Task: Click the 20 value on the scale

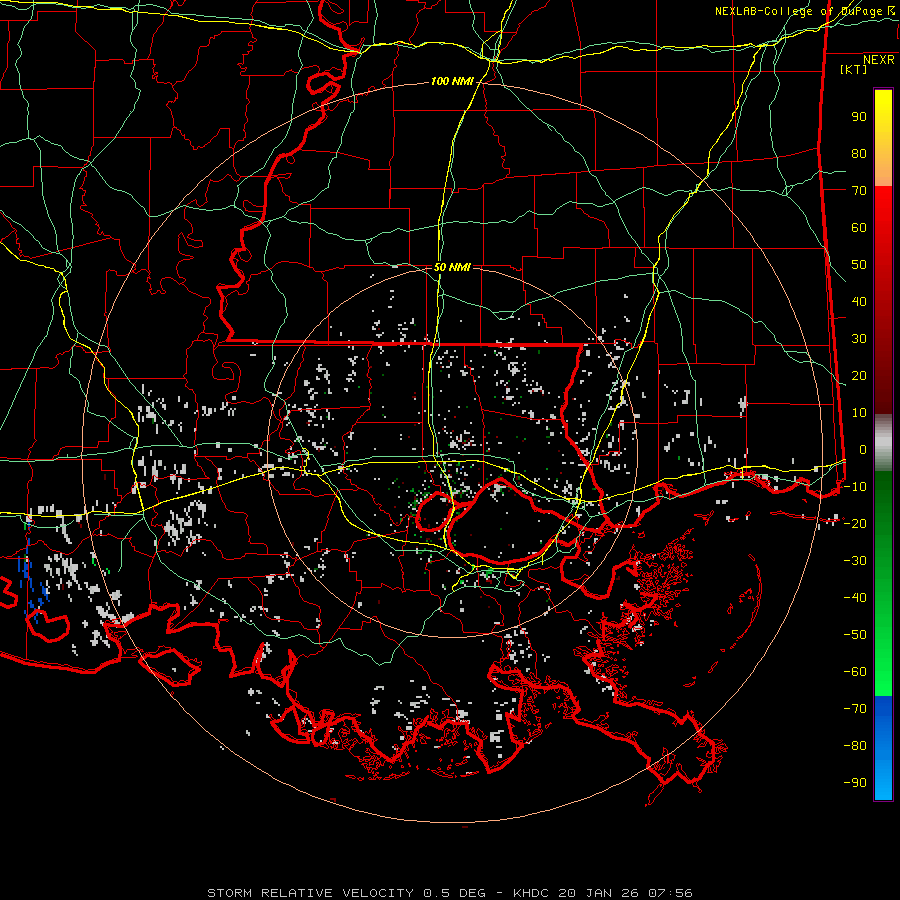Action: [859, 375]
